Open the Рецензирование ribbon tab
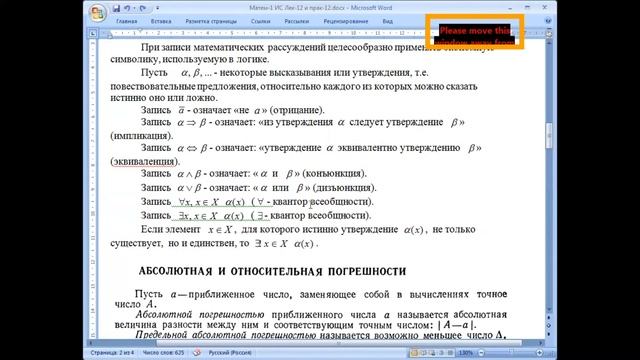 pyautogui.click(x=346, y=21)
